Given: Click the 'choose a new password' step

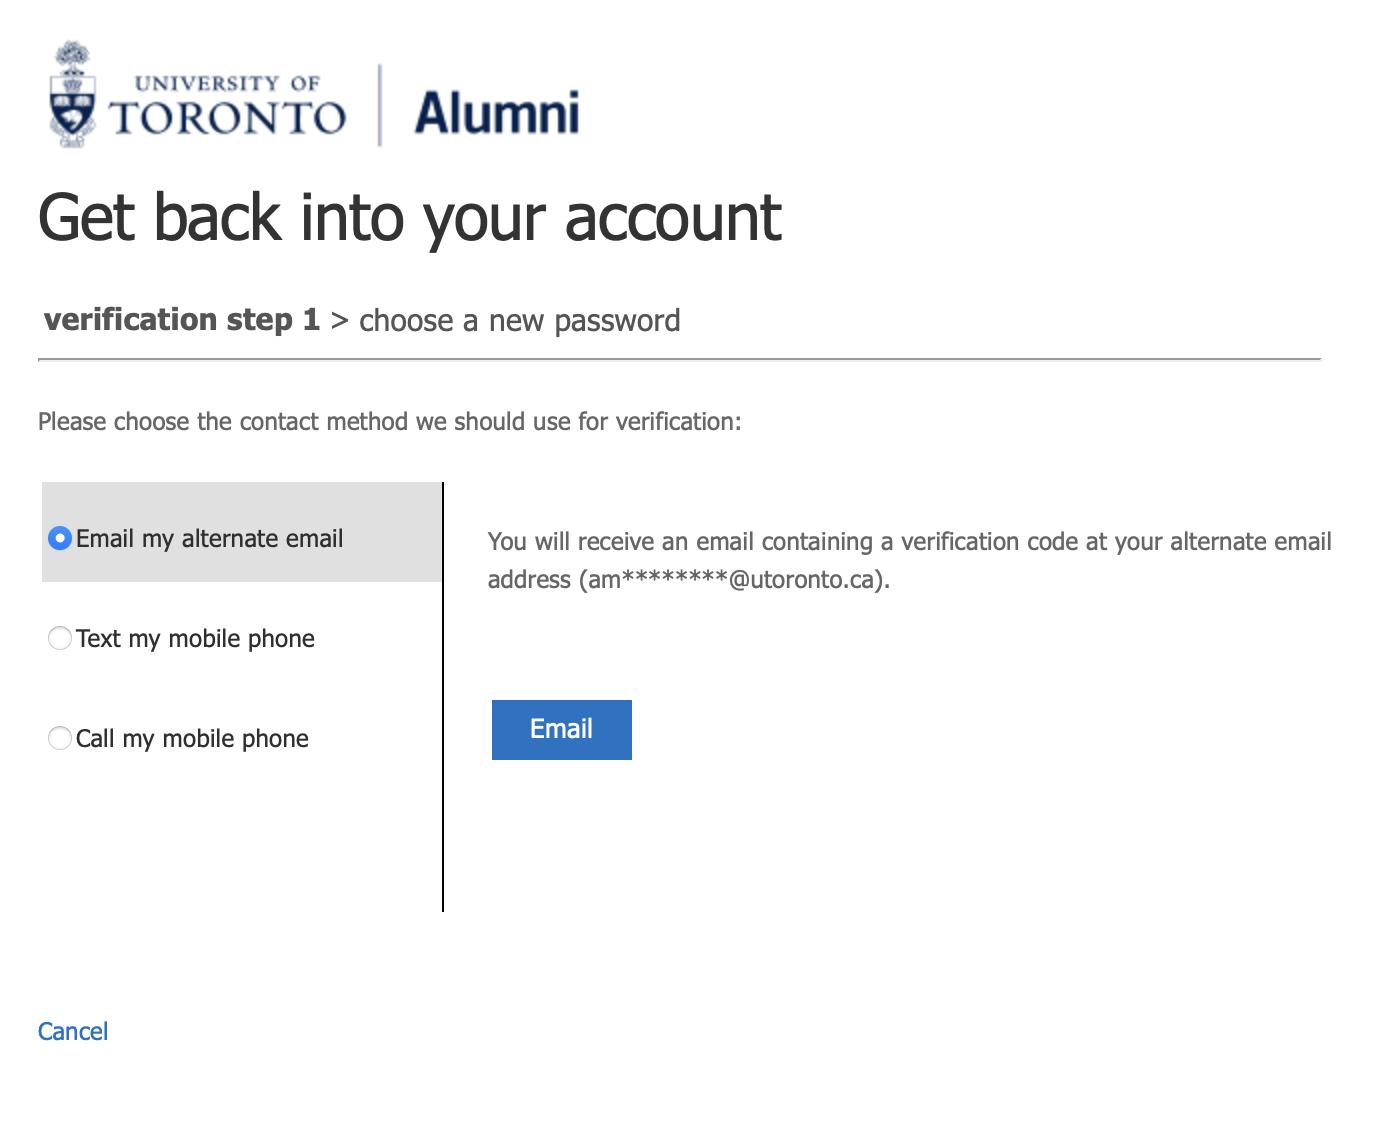Looking at the screenshot, I should (x=519, y=320).
